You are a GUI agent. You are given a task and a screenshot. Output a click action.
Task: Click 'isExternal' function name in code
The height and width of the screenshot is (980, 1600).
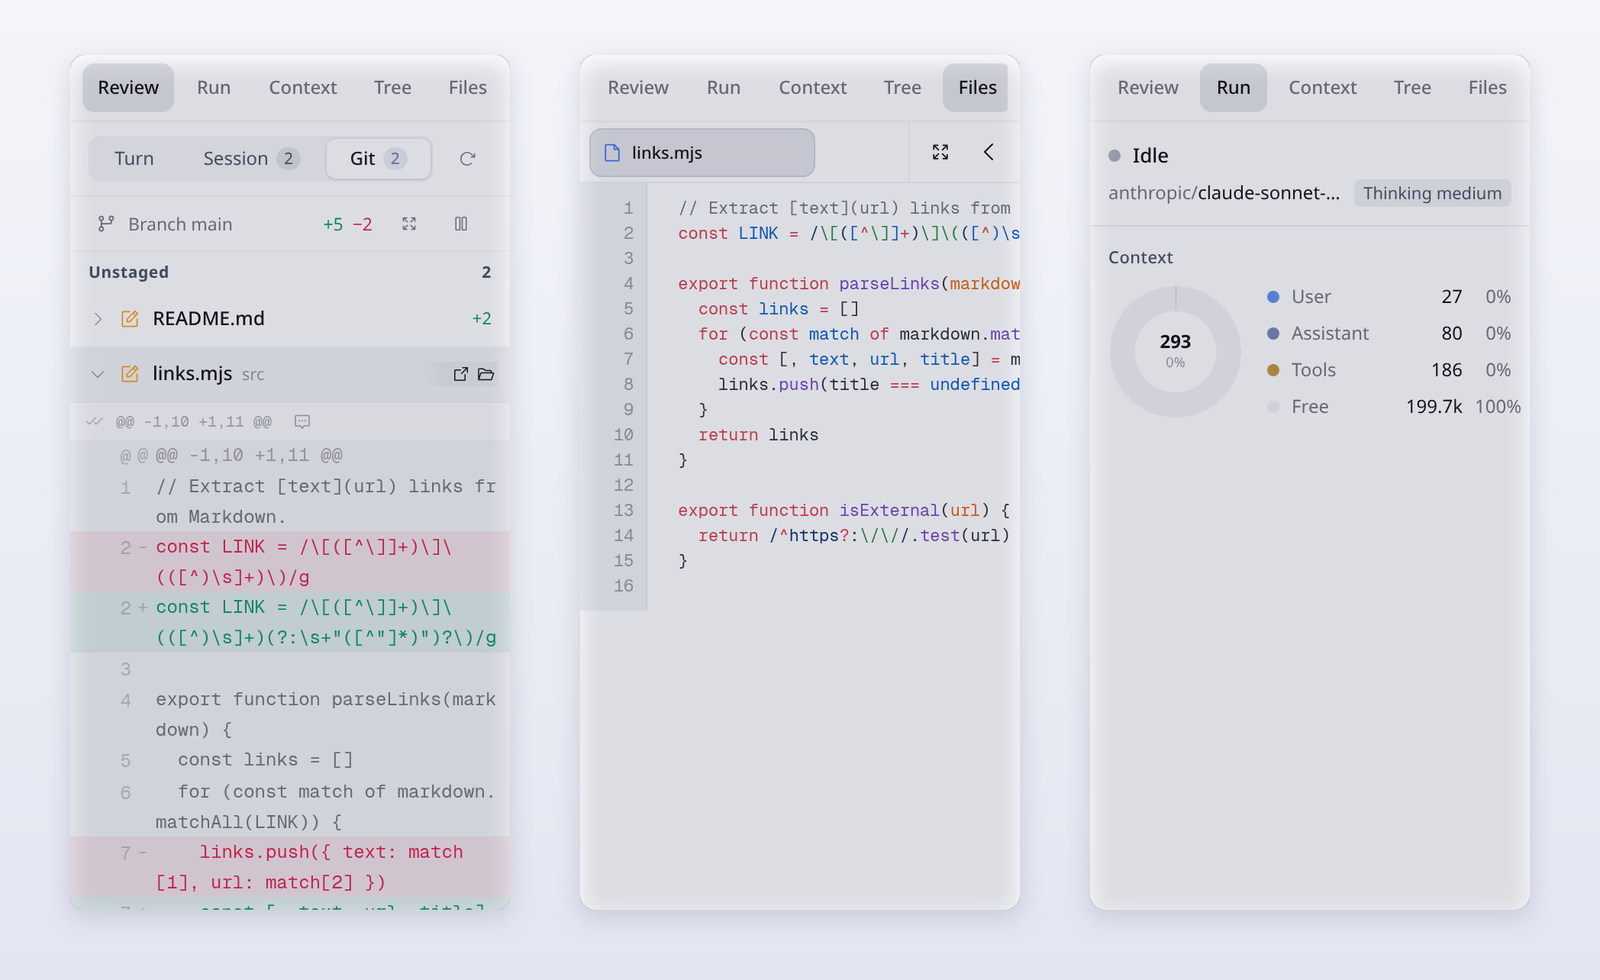[889, 510]
